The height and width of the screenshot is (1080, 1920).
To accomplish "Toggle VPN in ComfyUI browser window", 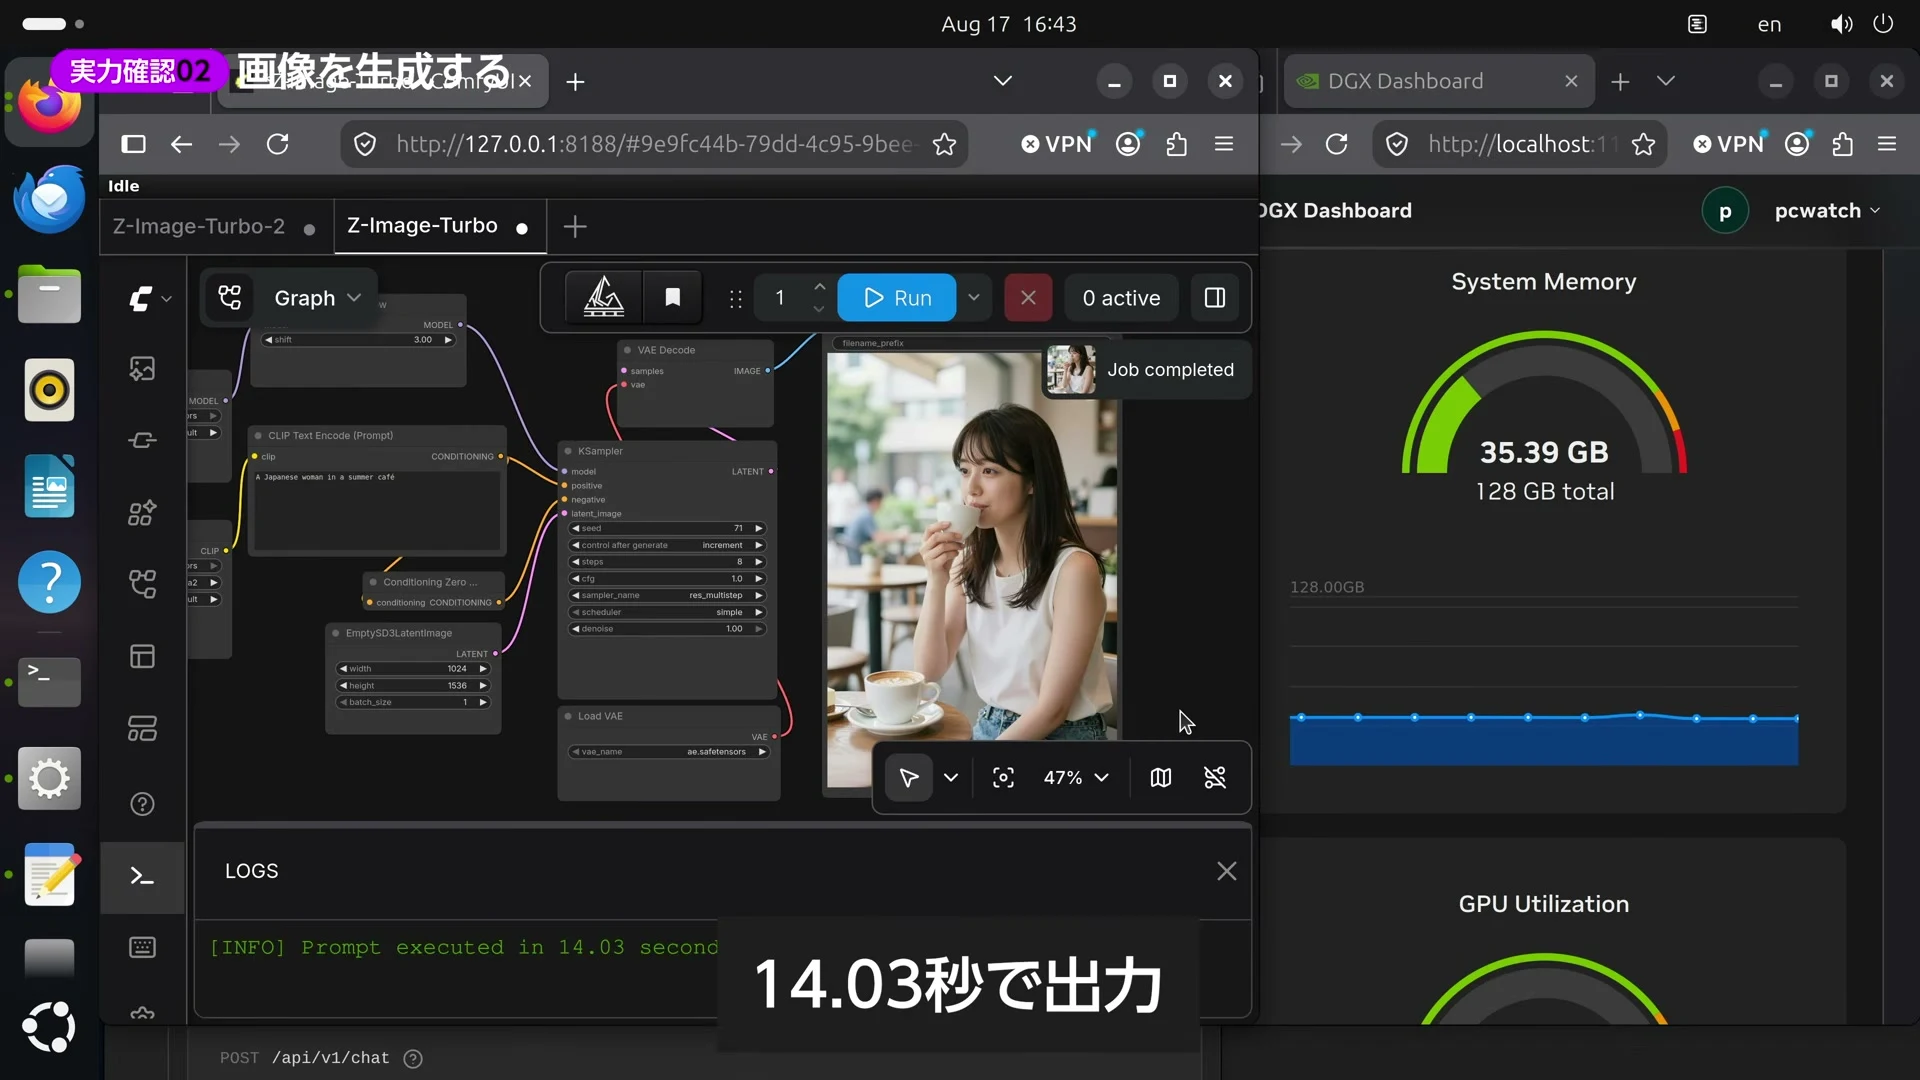I will click(1057, 145).
